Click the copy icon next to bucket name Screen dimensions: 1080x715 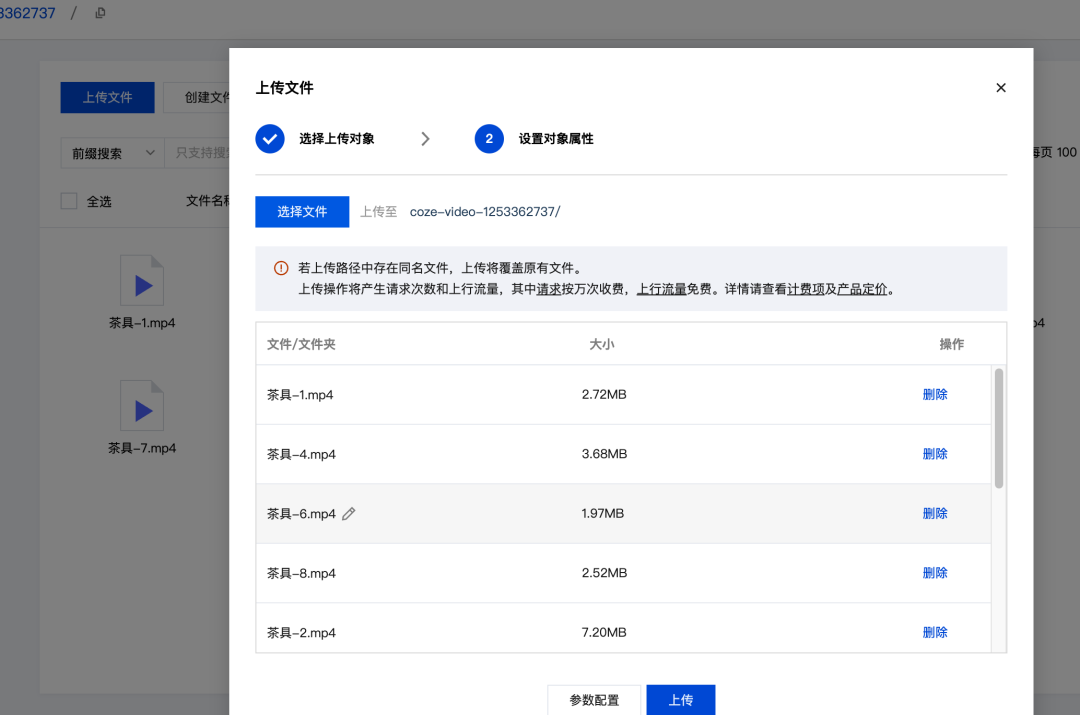100,13
